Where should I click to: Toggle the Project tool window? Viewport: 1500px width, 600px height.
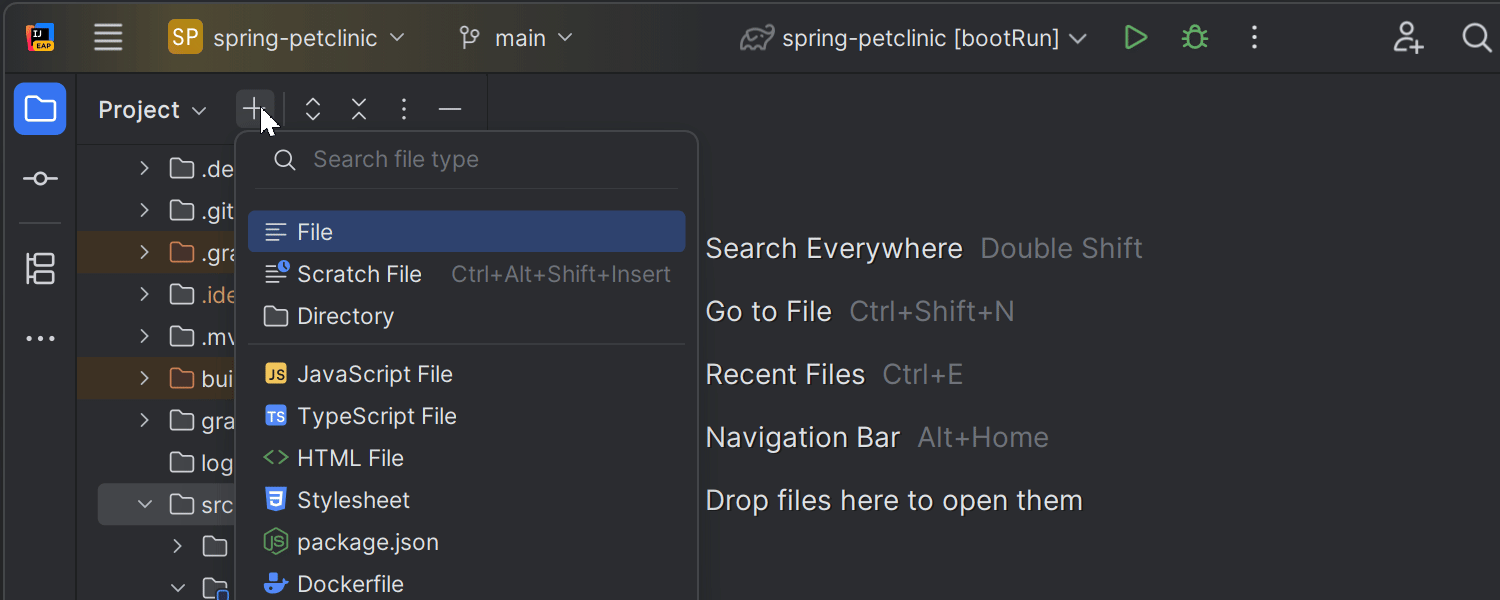tap(40, 109)
